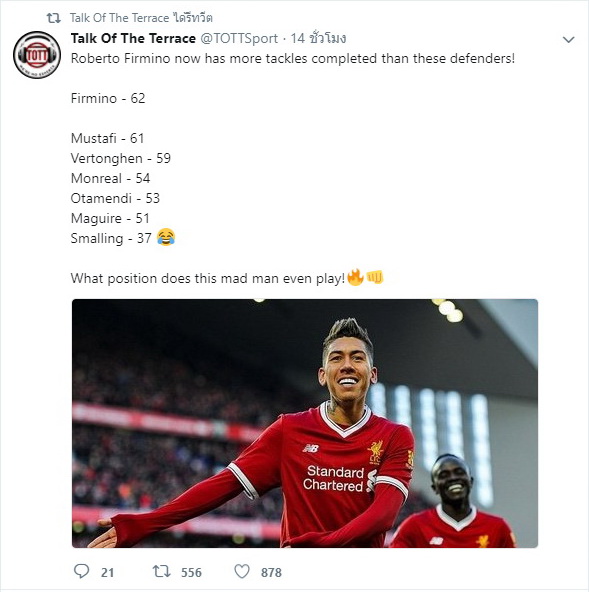Open the 'Talk Of The Terrace ได้รีทวีต' retweeted-by link
The image size is (589, 592).
[x=141, y=18]
